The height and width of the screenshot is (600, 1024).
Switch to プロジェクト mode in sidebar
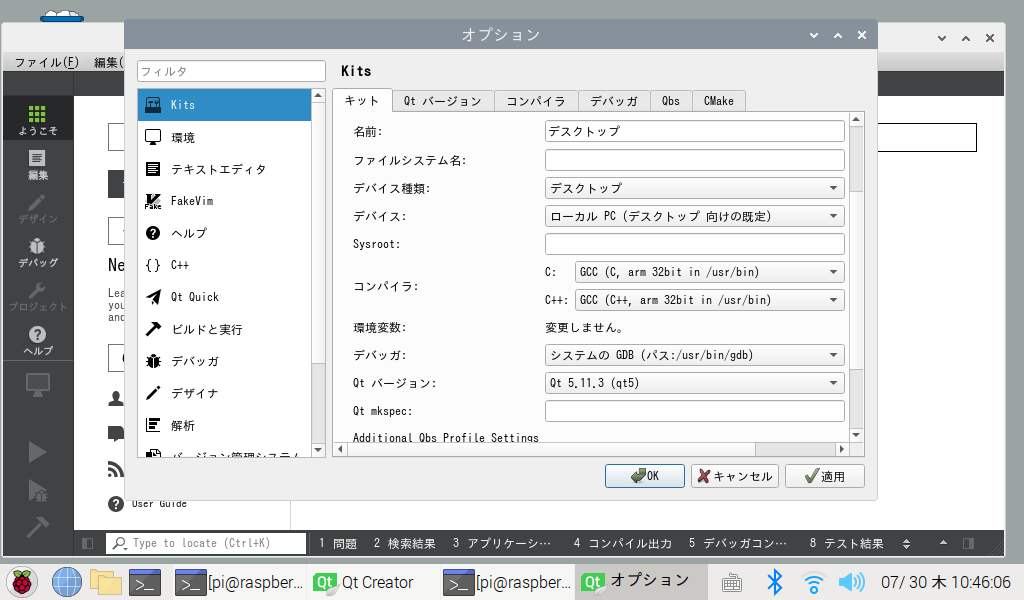pos(38,296)
